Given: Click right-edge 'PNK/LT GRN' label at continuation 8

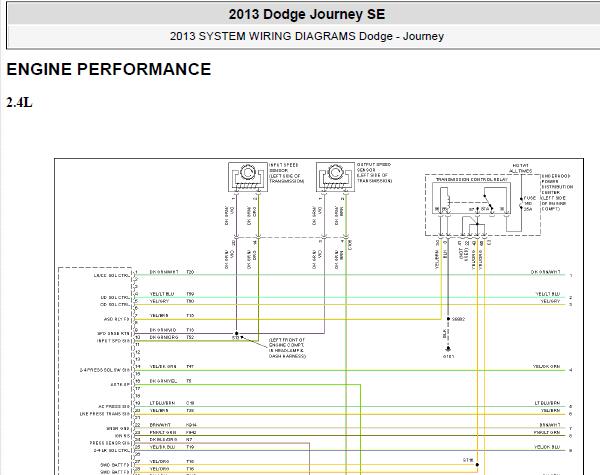Looking at the screenshot, I should click(547, 432).
